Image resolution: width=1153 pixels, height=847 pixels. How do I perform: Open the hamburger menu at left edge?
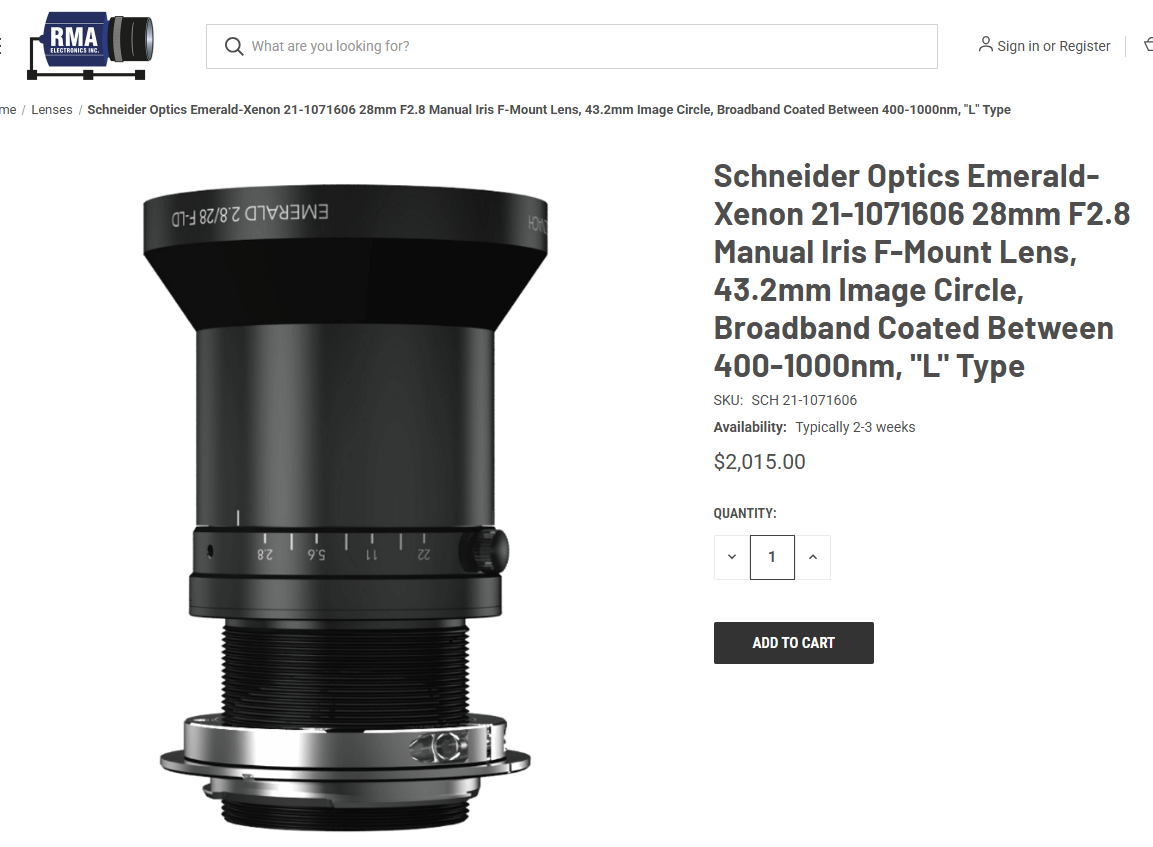[x=1, y=46]
